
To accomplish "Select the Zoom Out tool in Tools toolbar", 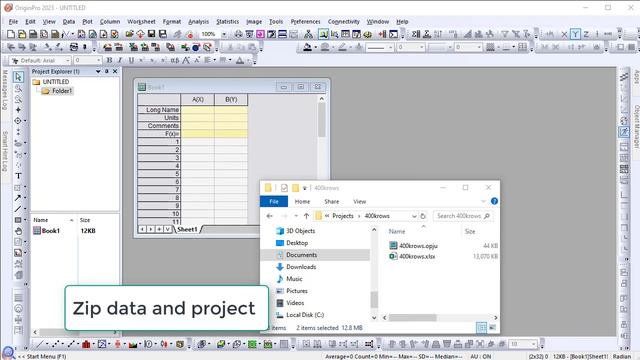I will pyautogui.click(x=18, y=99).
